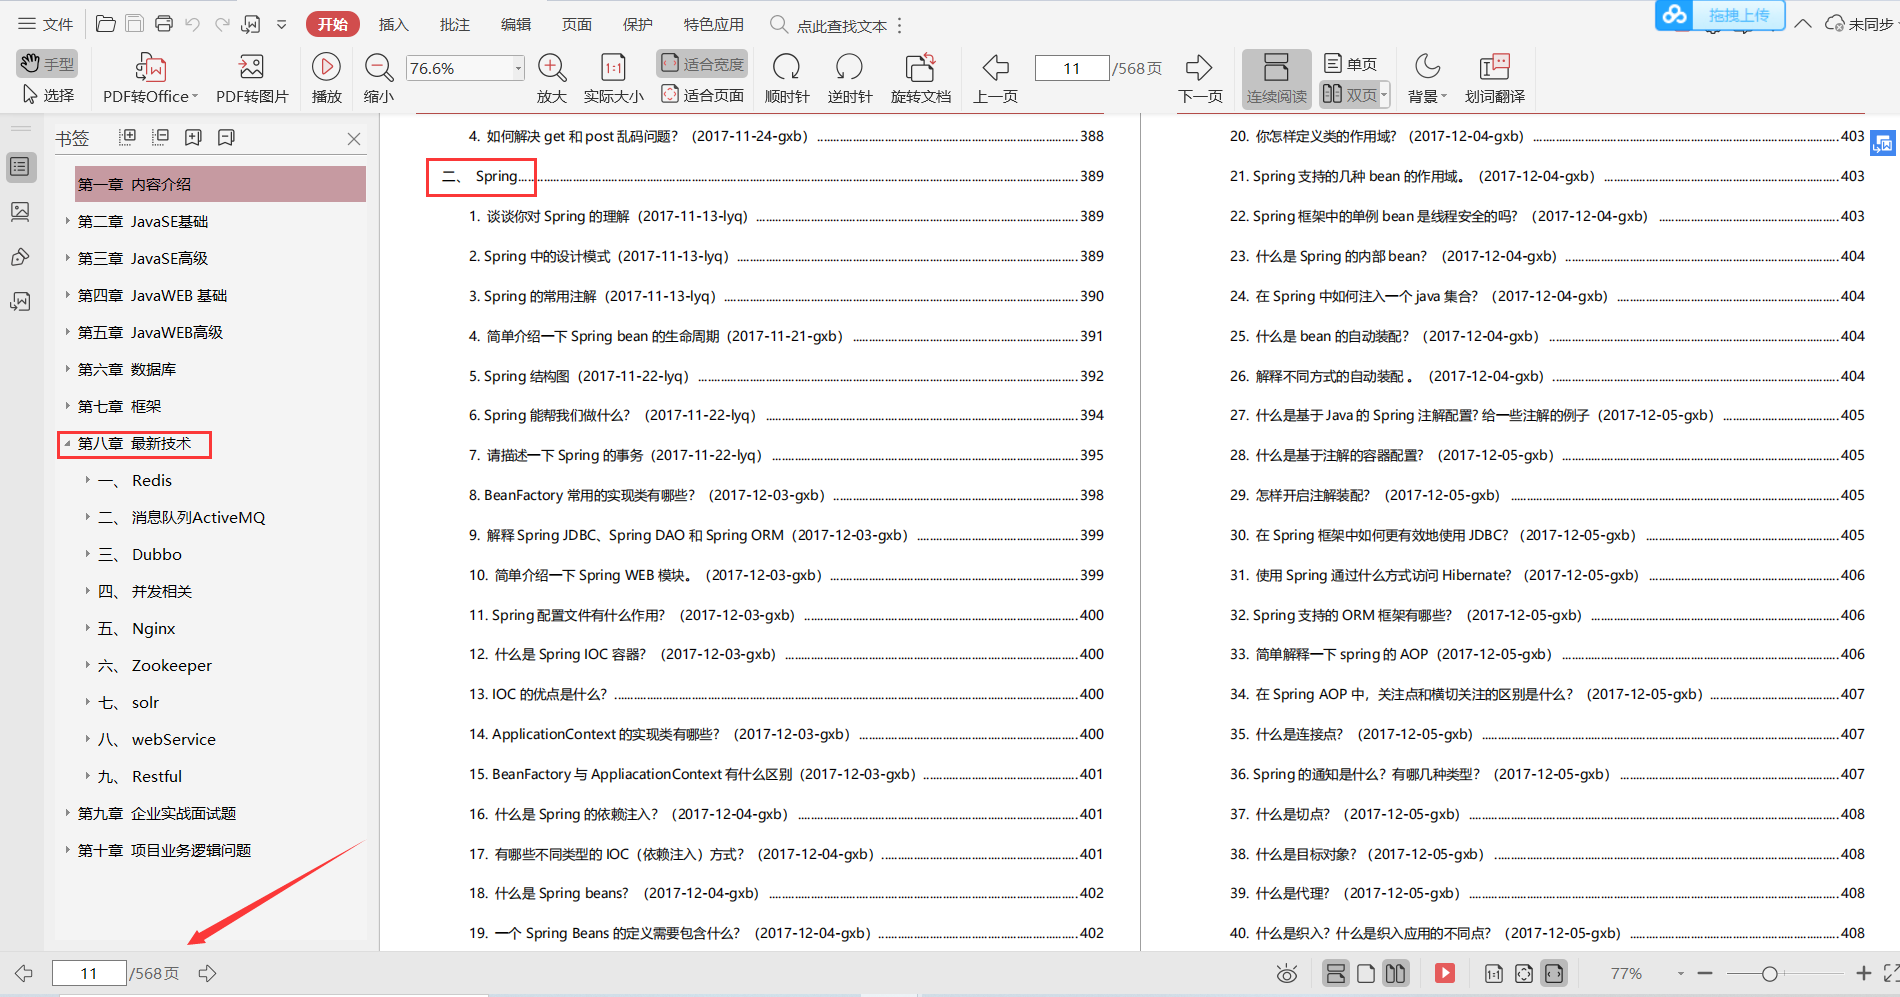Open the PDF转Office conversion tool

click(x=150, y=79)
